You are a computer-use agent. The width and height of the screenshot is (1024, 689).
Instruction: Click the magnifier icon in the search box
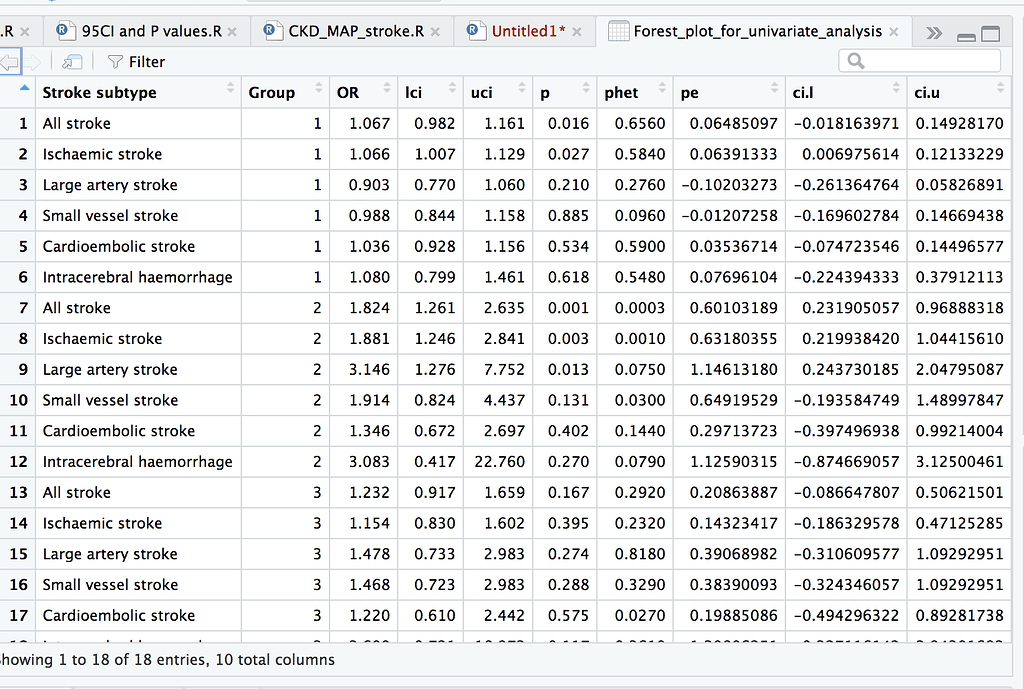coord(855,61)
